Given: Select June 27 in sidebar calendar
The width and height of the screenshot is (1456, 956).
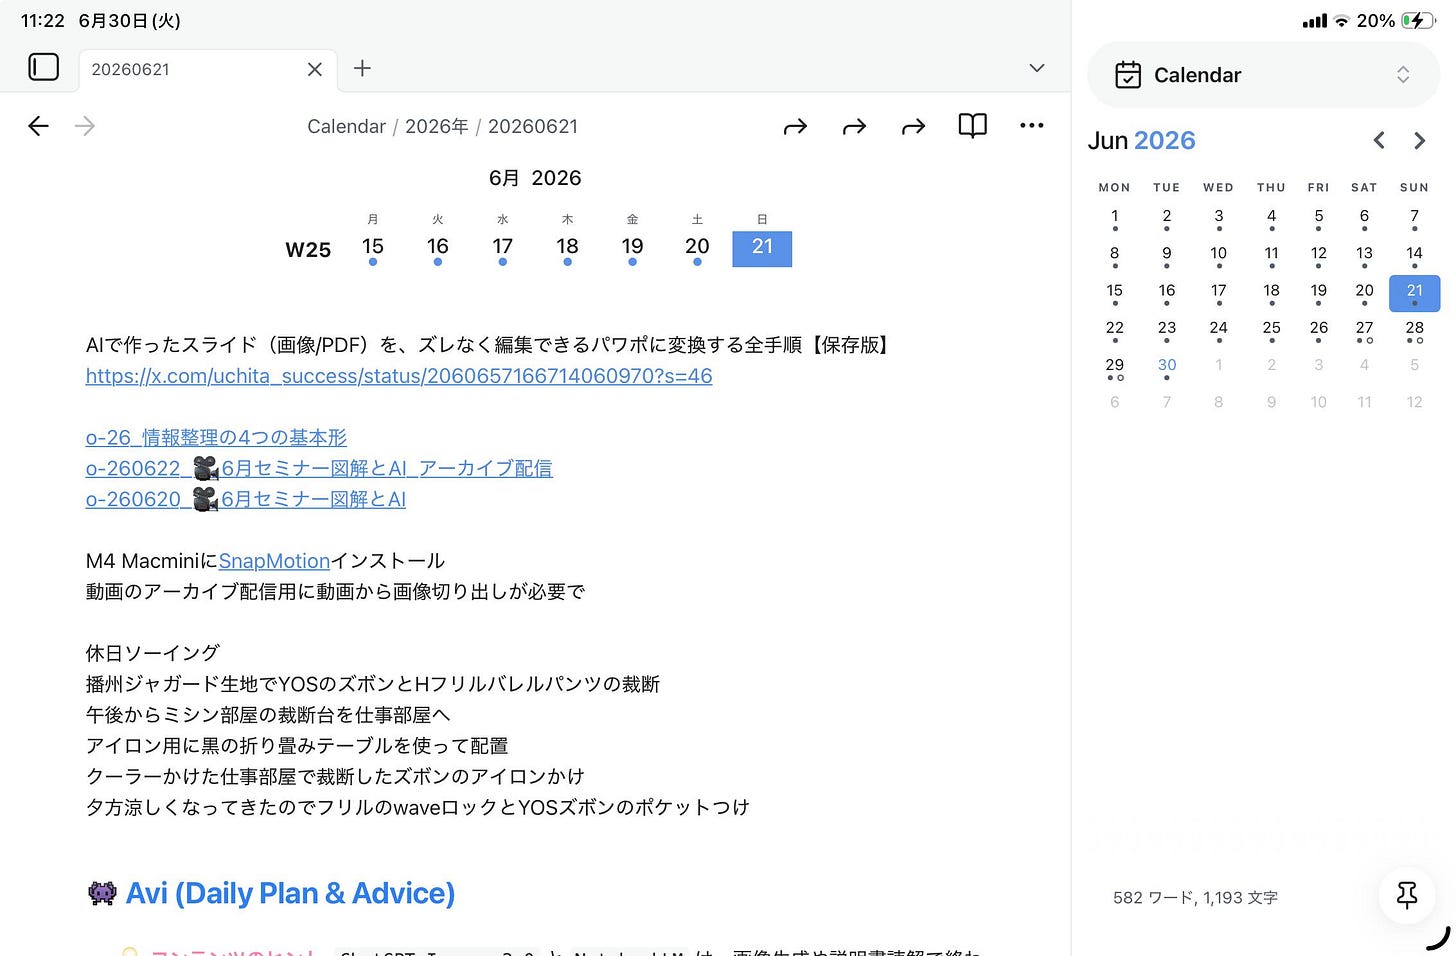Looking at the screenshot, I should tap(1364, 329).
